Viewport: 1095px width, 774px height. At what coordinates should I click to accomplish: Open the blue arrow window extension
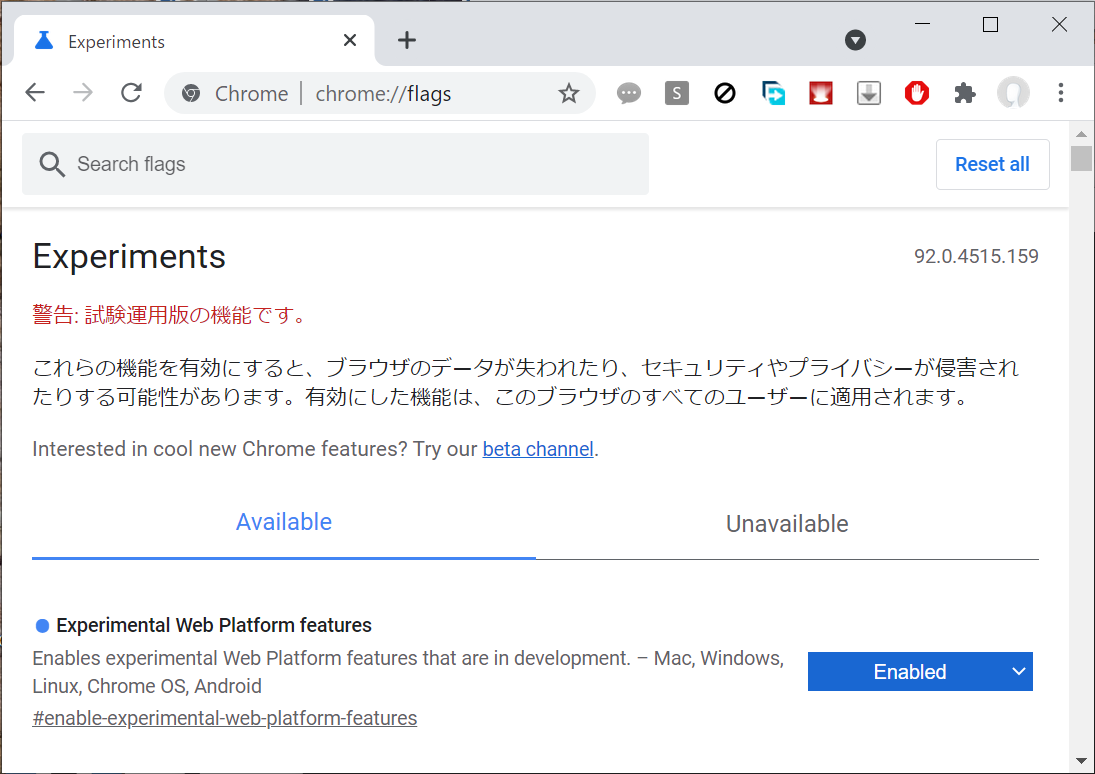click(773, 93)
